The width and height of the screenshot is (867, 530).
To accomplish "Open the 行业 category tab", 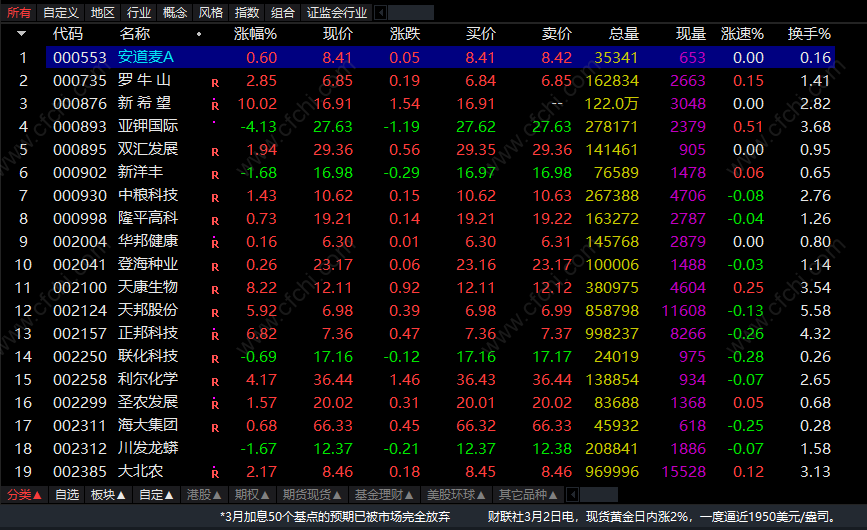I will point(139,12).
